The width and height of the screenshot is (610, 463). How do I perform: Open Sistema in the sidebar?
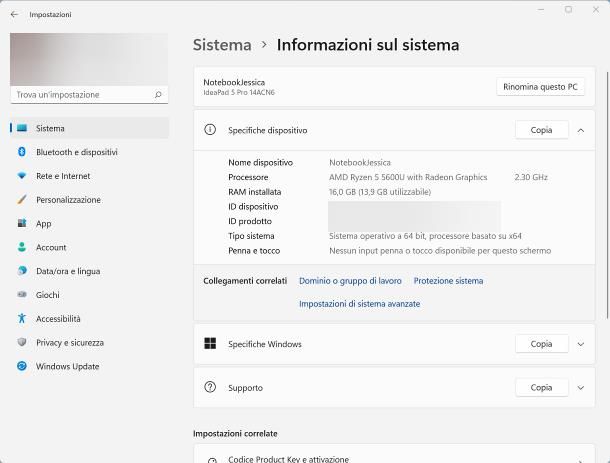(89, 128)
